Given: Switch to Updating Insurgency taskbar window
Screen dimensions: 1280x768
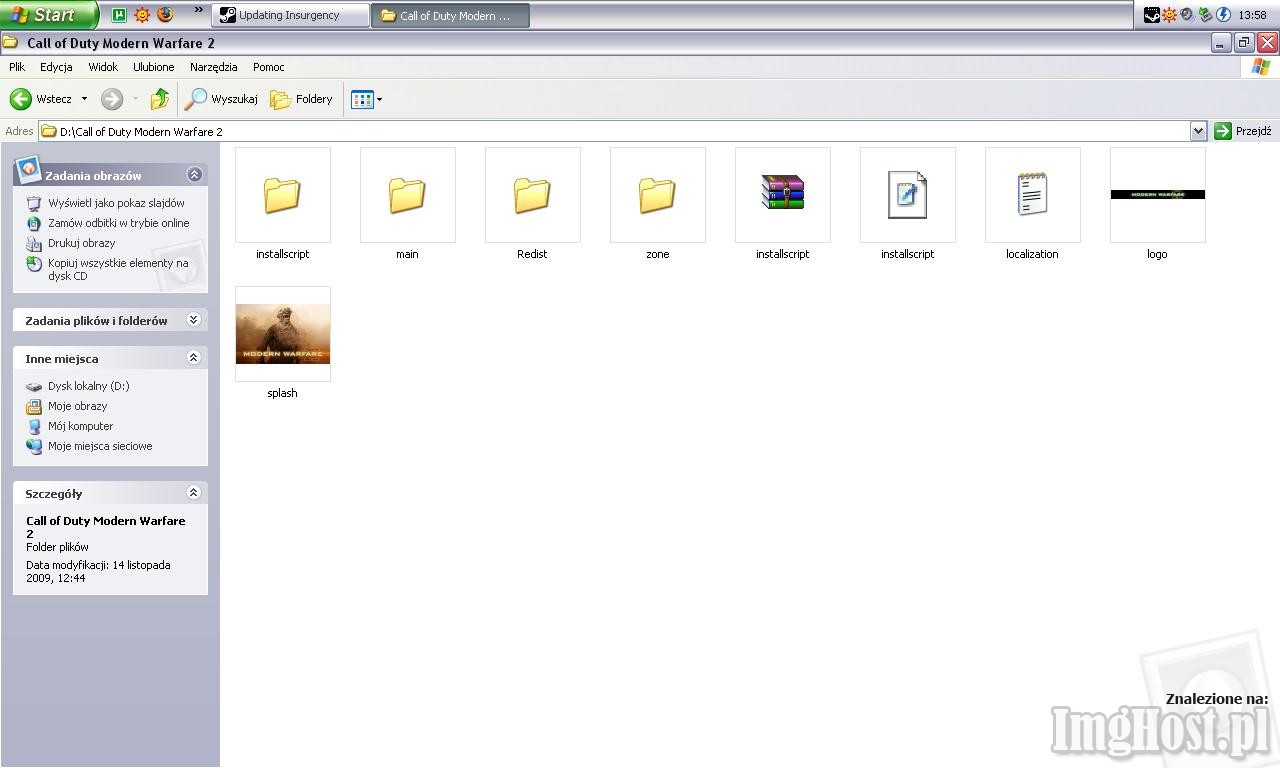Looking at the screenshot, I should click(x=290, y=15).
